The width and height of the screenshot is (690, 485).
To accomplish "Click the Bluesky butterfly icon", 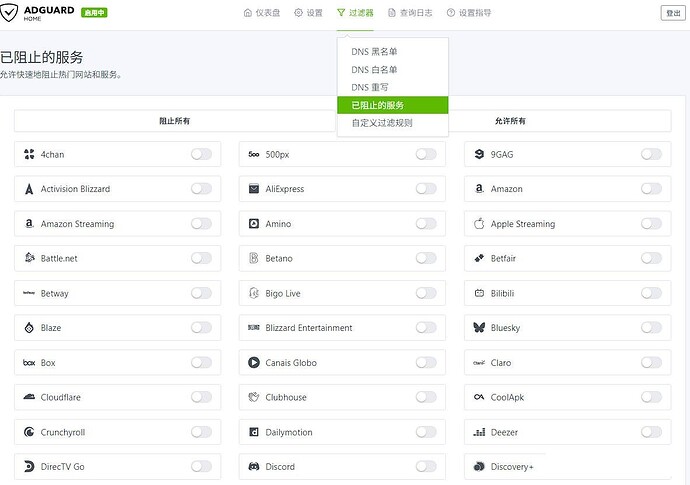I will pyautogui.click(x=479, y=328).
